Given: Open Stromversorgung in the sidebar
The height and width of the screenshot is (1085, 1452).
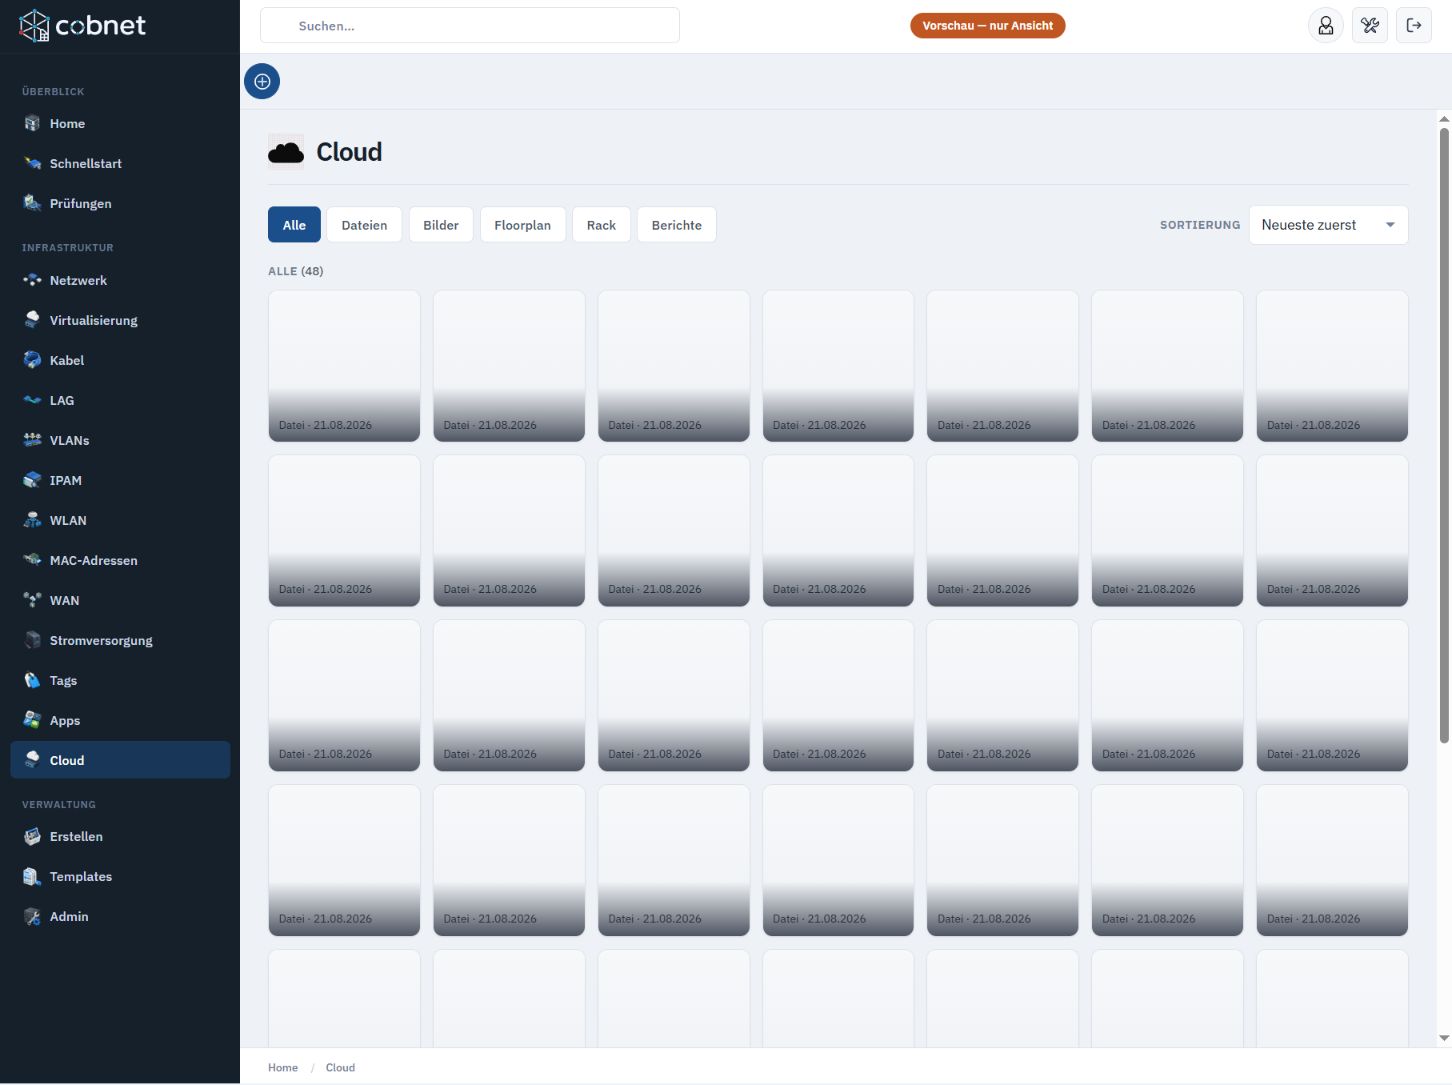Looking at the screenshot, I should (120, 641).
